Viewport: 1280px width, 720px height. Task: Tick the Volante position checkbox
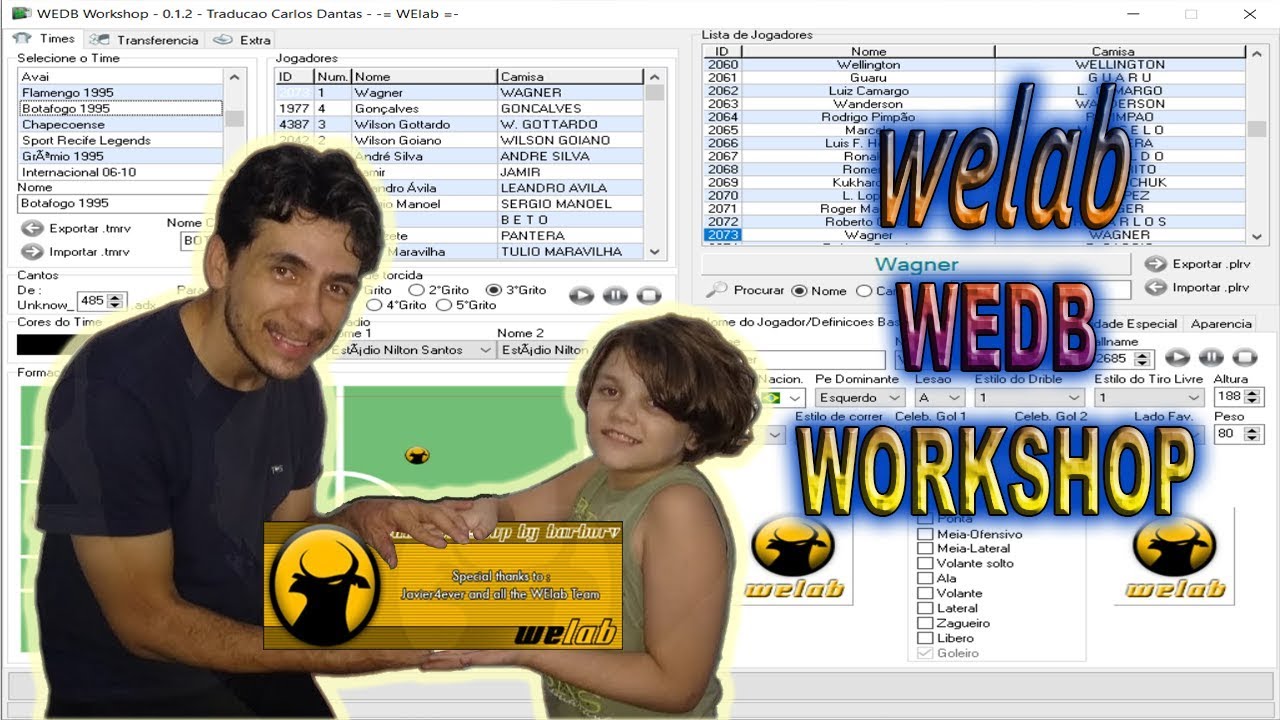tap(925, 593)
